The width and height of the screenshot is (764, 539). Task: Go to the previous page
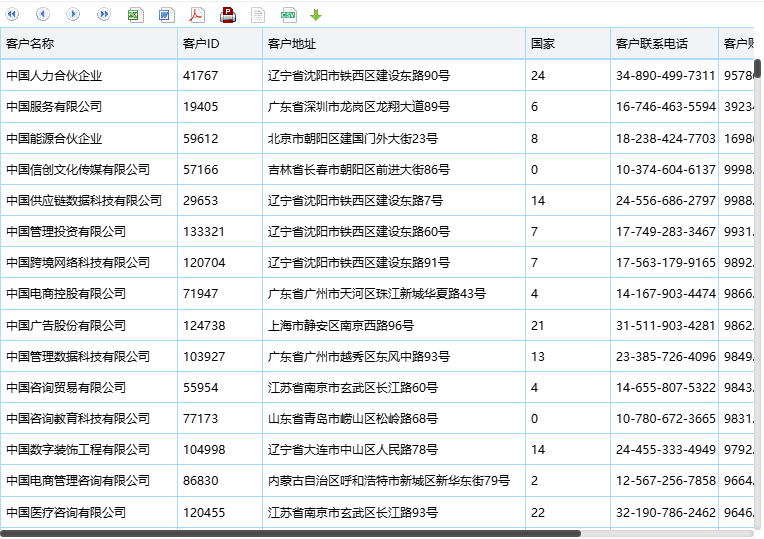pyautogui.click(x=43, y=15)
